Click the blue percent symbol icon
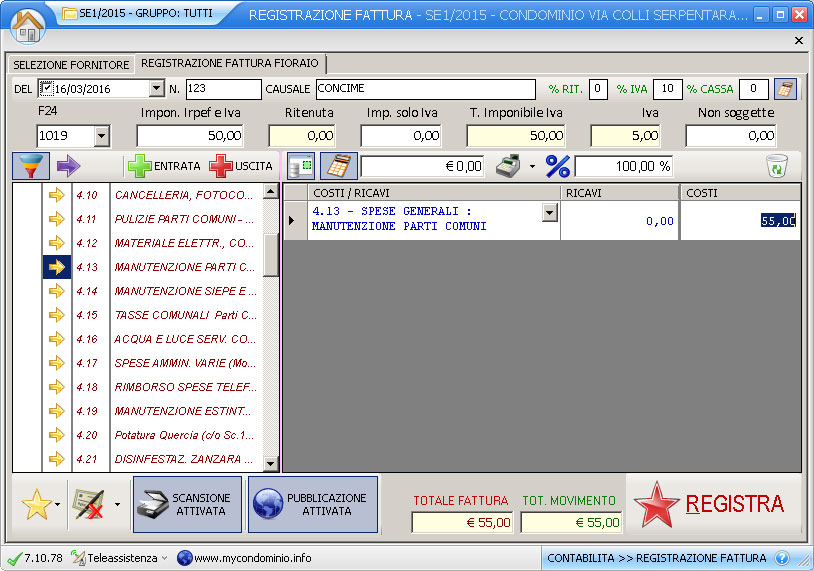 [x=557, y=166]
